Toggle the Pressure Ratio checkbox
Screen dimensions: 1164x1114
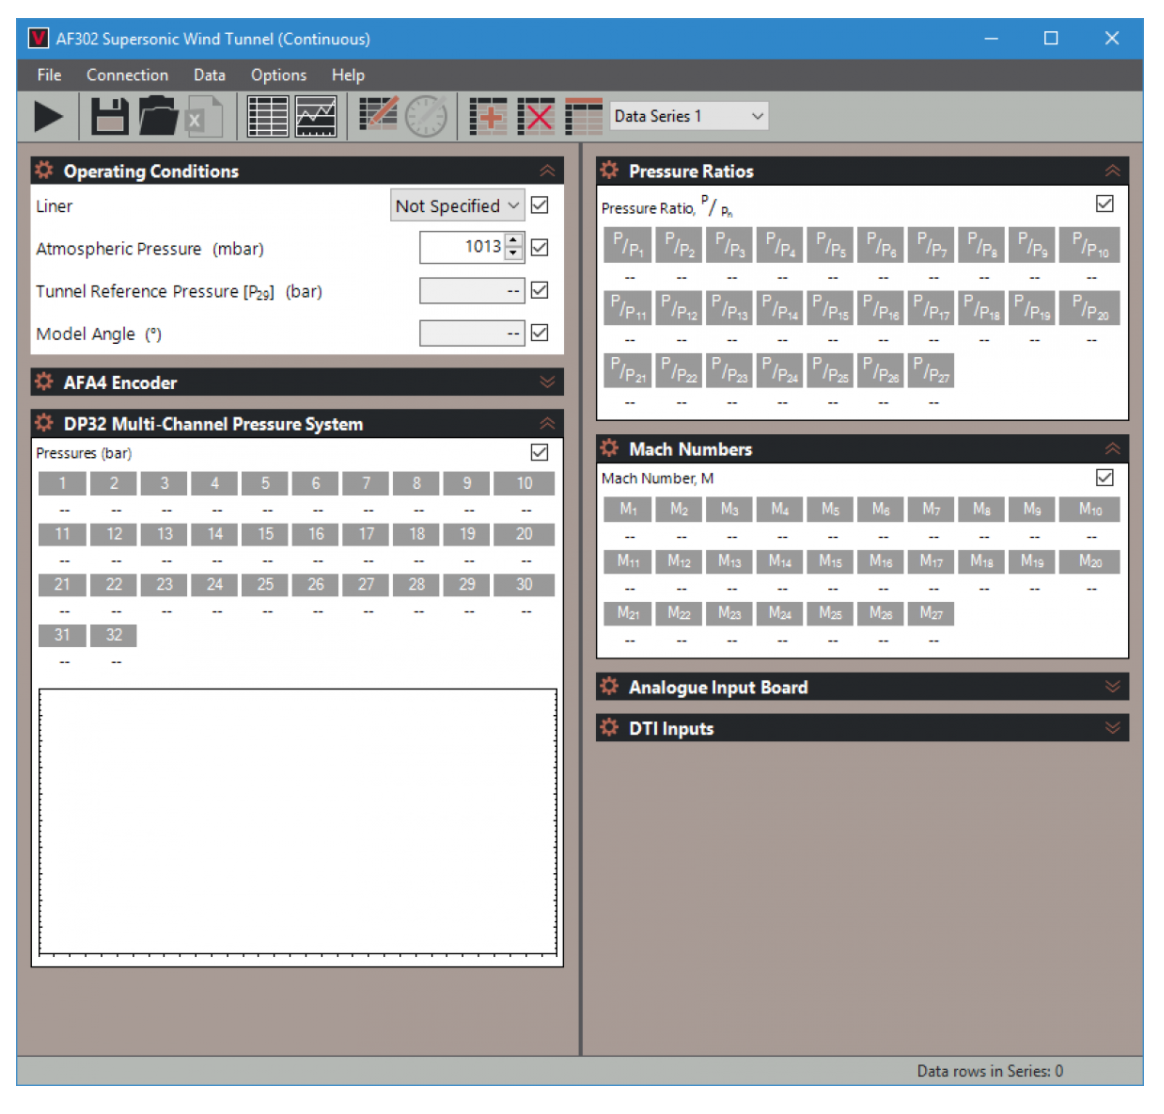pyautogui.click(x=1105, y=203)
